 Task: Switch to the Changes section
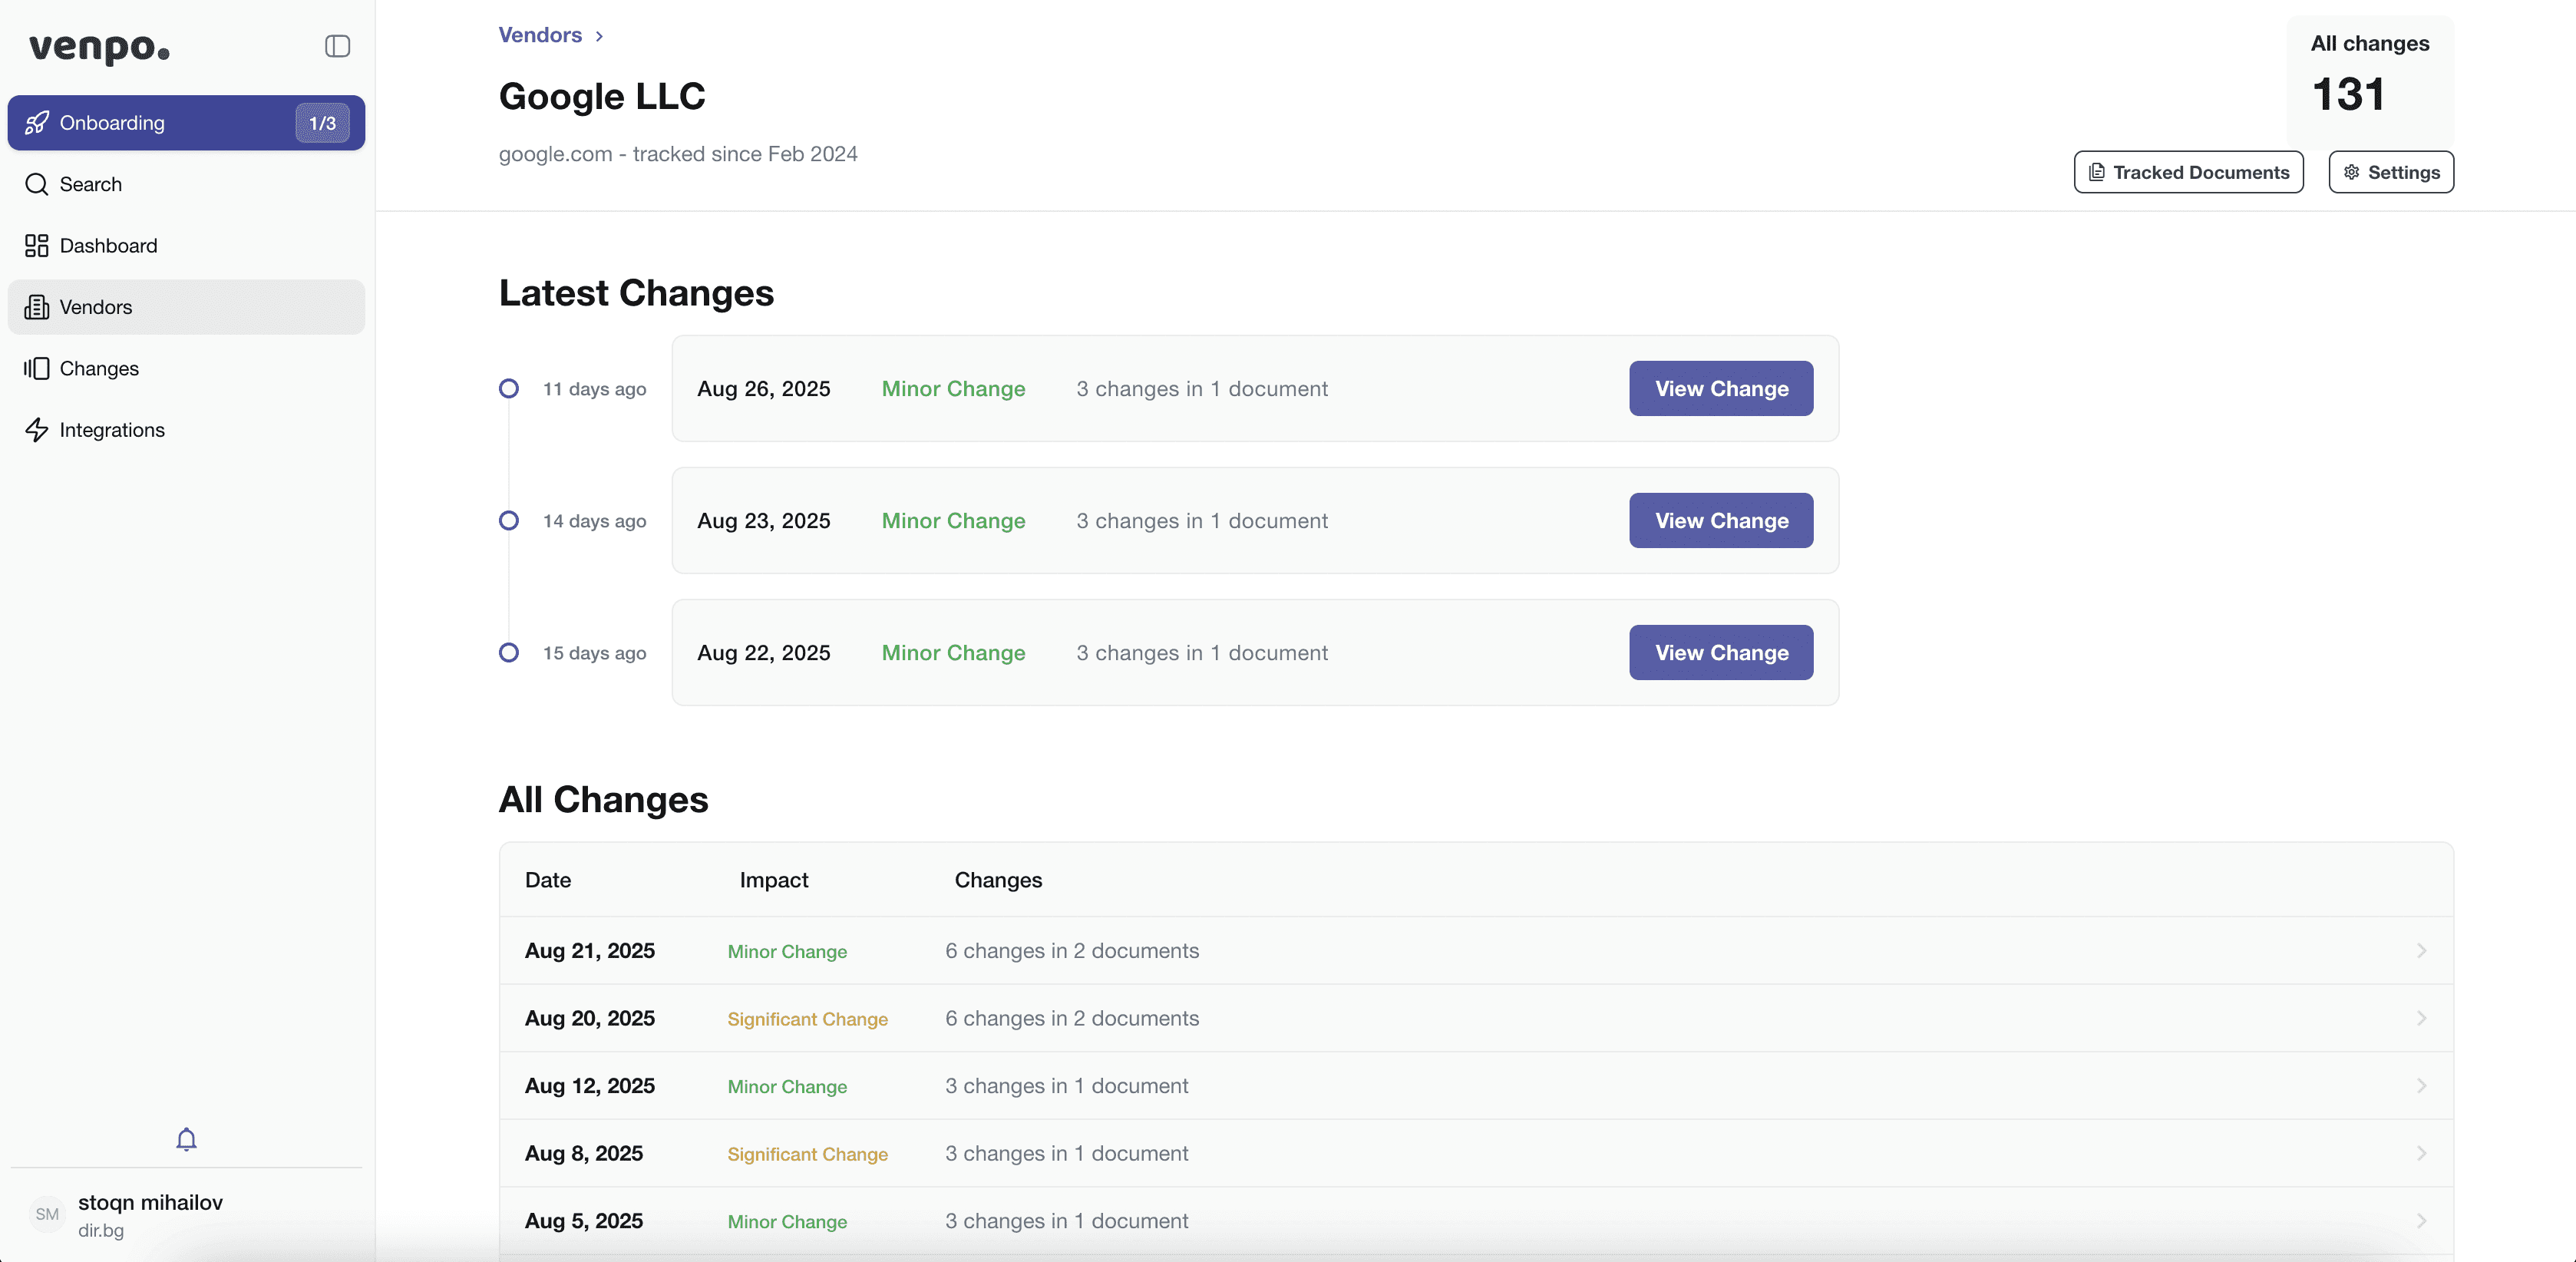pos(99,368)
